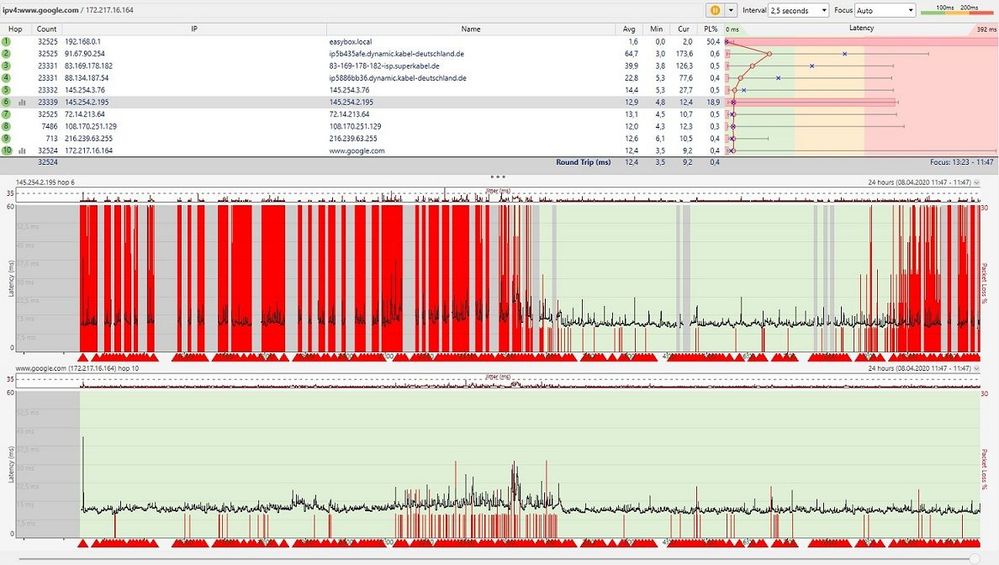Click IP cell 172.217.16.164 in hop 10
999x565 pixels.
[x=89, y=151]
